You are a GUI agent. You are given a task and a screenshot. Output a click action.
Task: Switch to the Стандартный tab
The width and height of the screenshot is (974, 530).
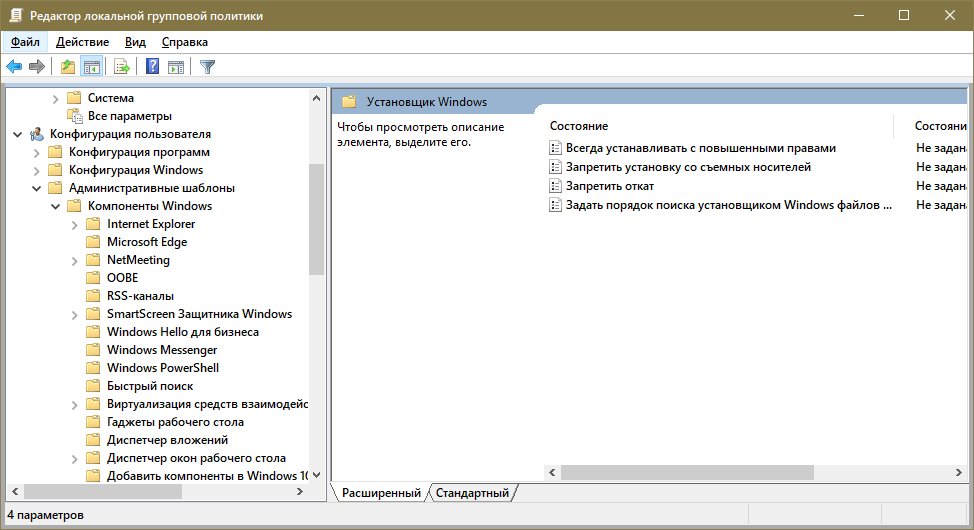472,493
